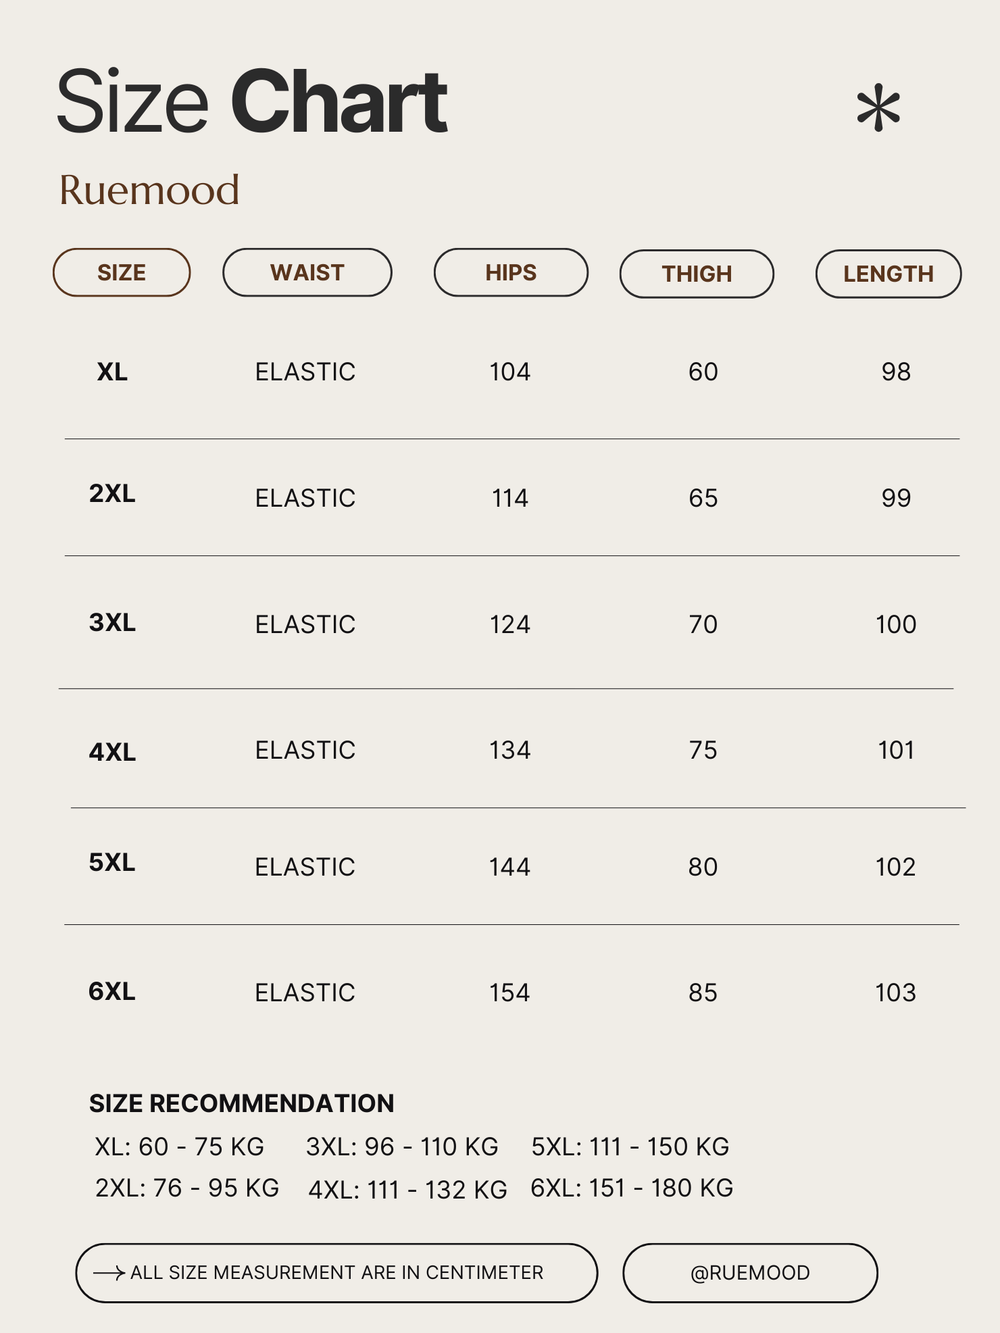The height and width of the screenshot is (1333, 1000).
Task: Select the 6XL size row label
Action: (x=112, y=991)
